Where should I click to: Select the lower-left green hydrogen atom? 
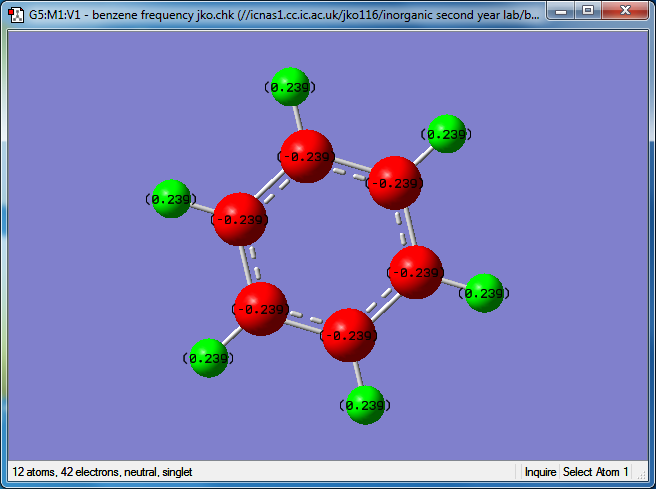(x=209, y=358)
